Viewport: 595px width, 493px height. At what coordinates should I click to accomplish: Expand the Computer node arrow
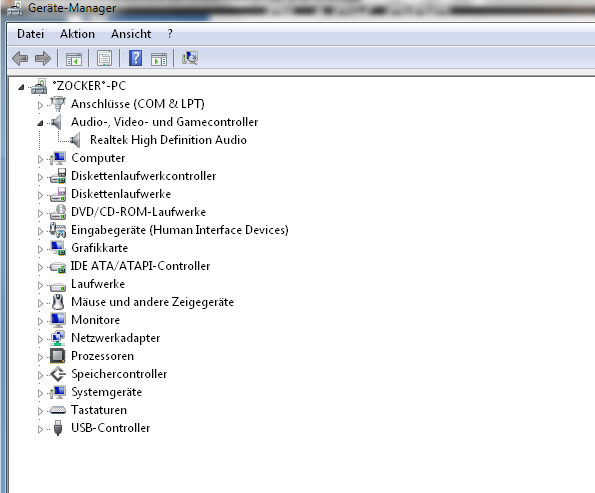pos(40,159)
